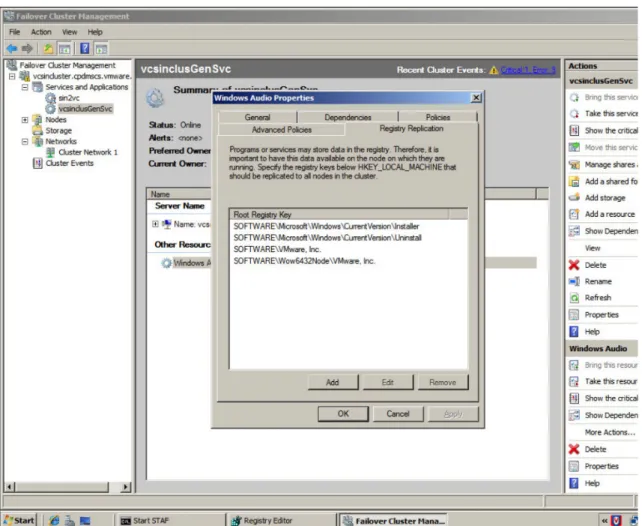Select the Registry Replication tab
Image resolution: width=642 pixels, height=526 pixels.
click(x=411, y=129)
